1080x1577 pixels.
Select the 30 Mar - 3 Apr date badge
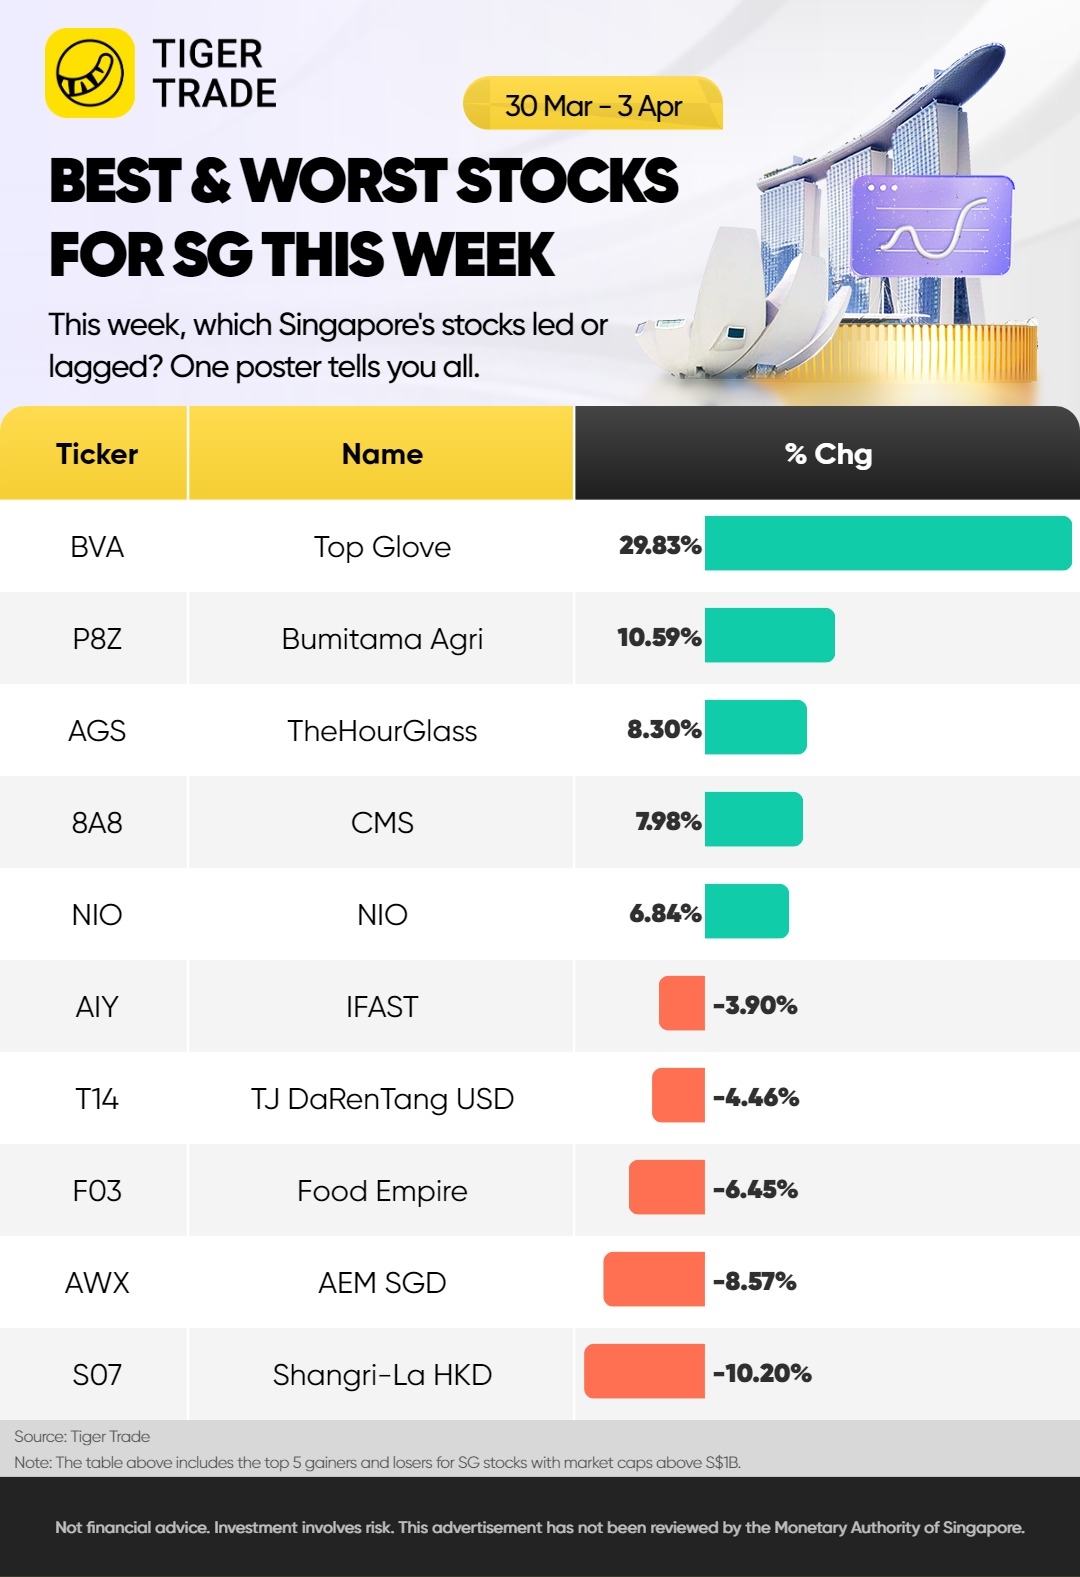point(593,104)
